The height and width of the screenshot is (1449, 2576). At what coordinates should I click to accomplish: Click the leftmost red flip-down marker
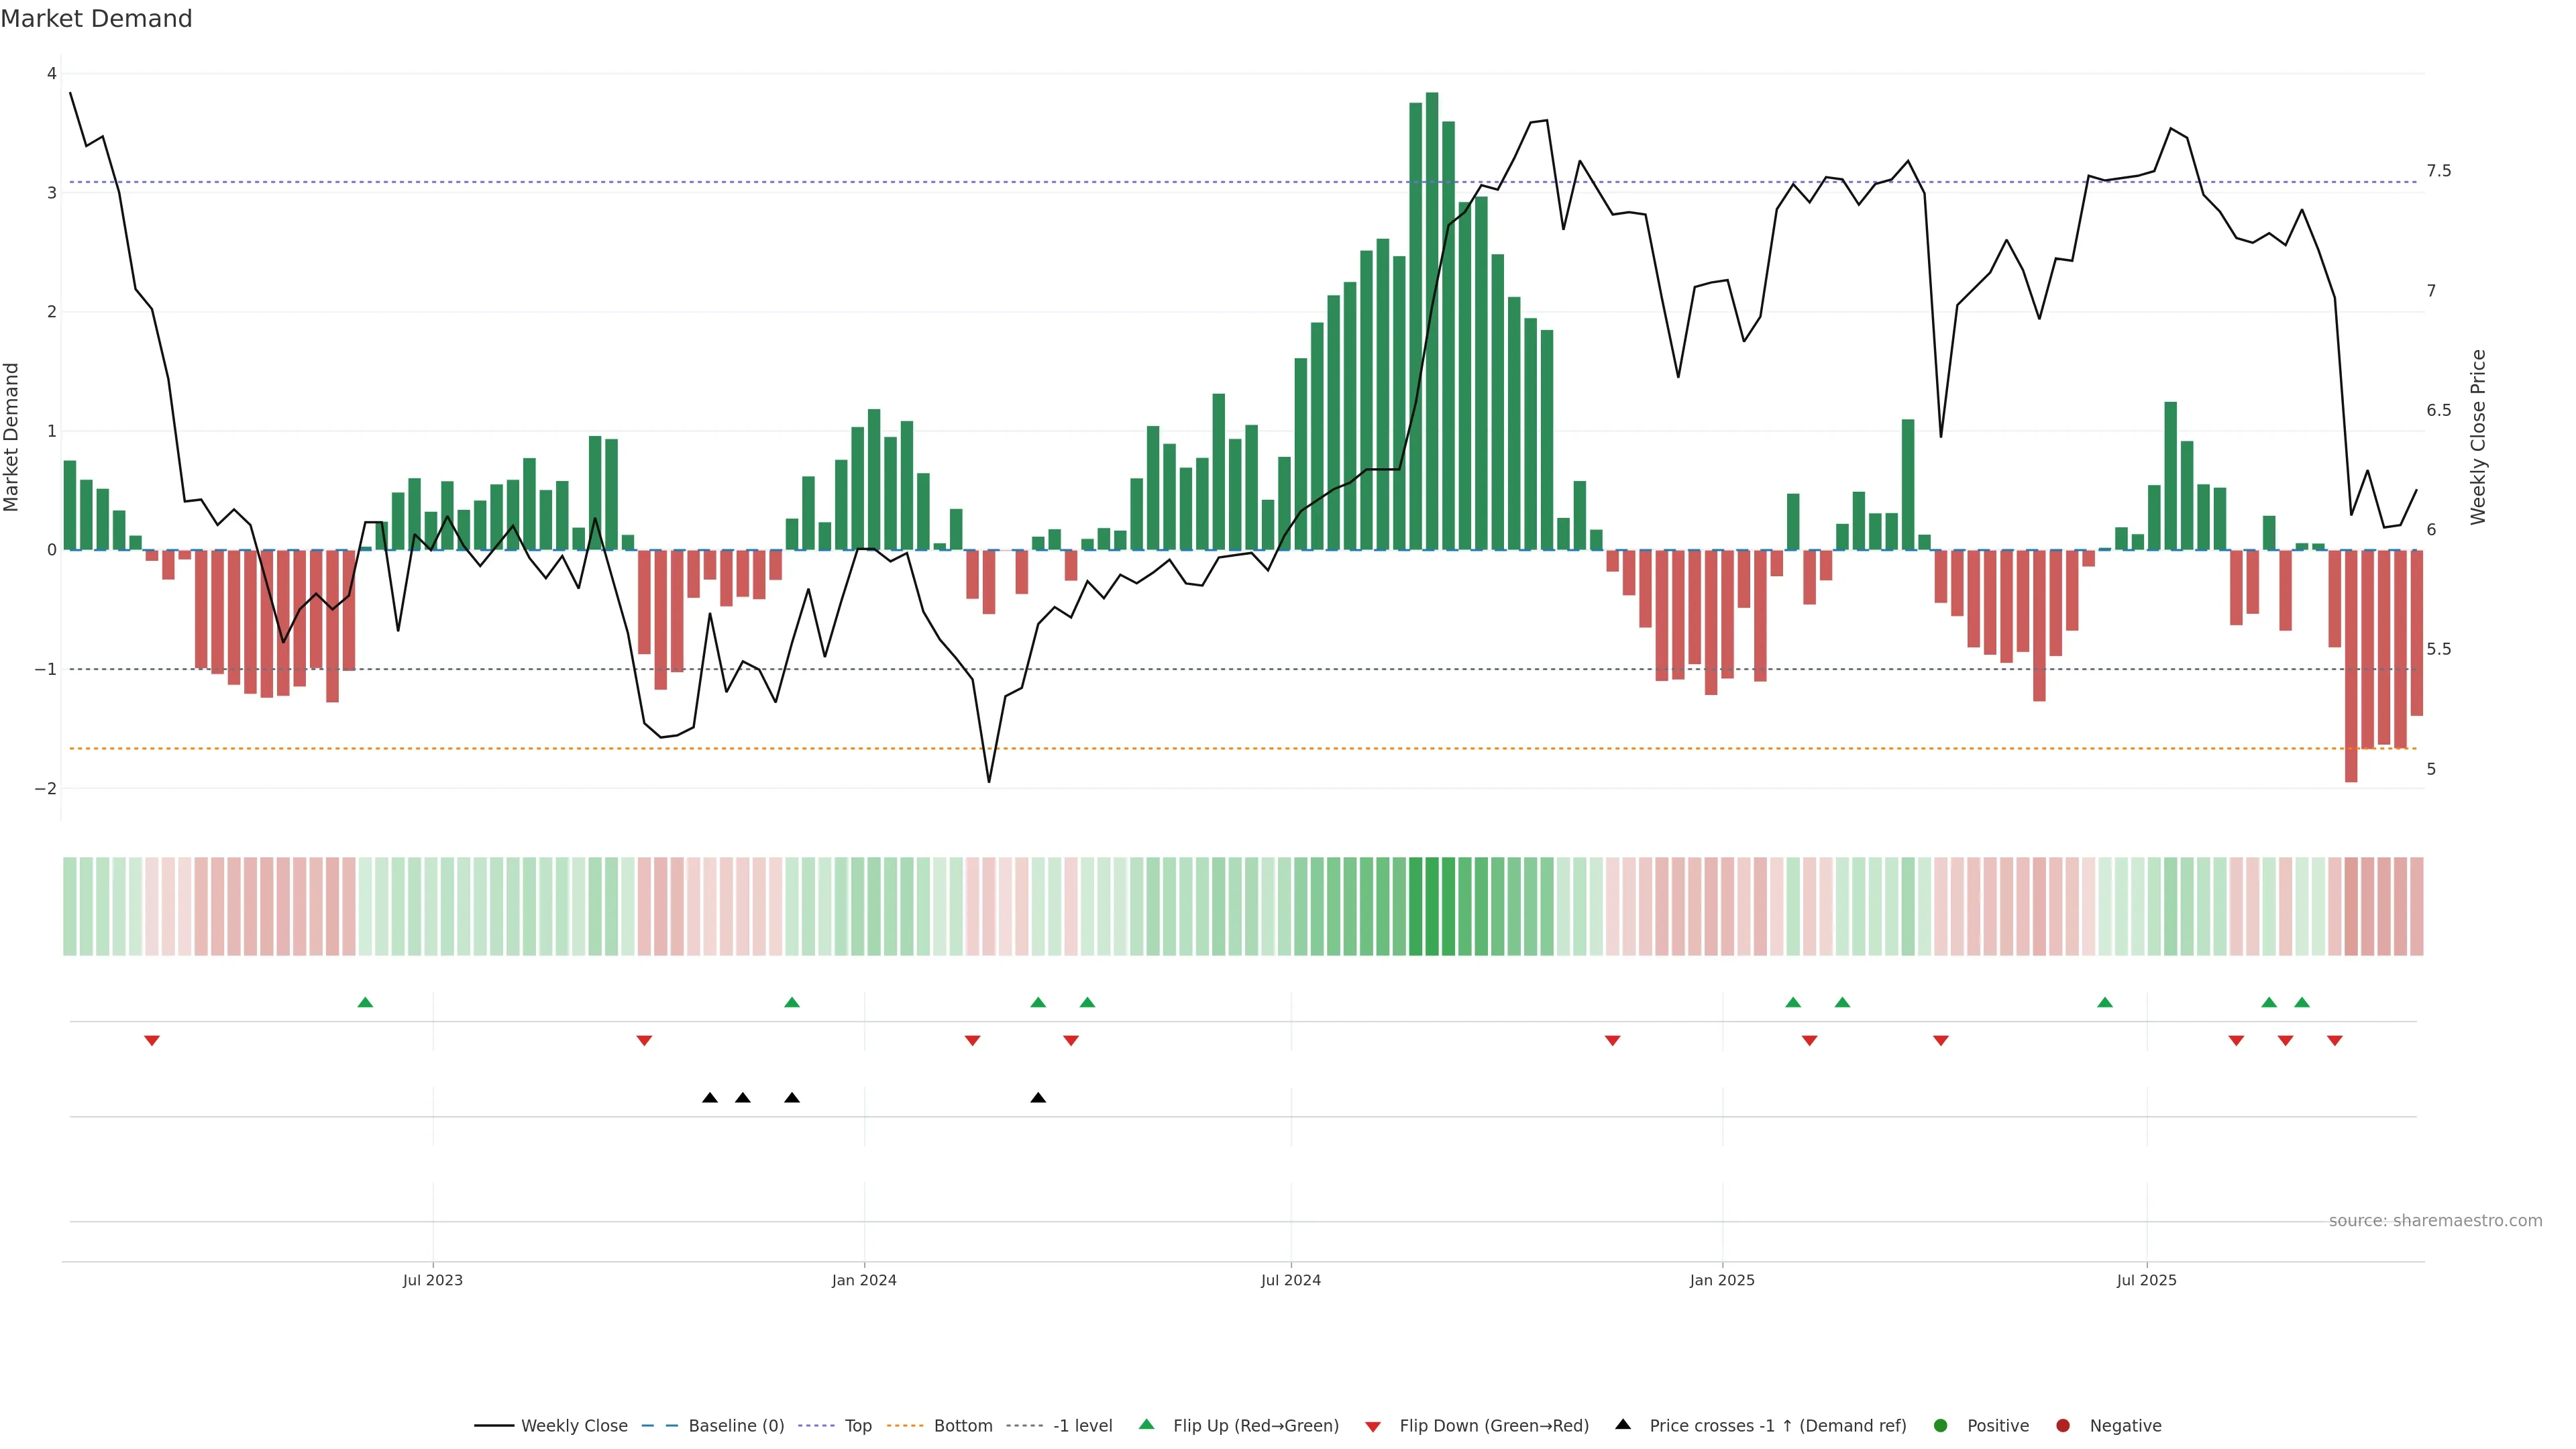click(152, 1041)
